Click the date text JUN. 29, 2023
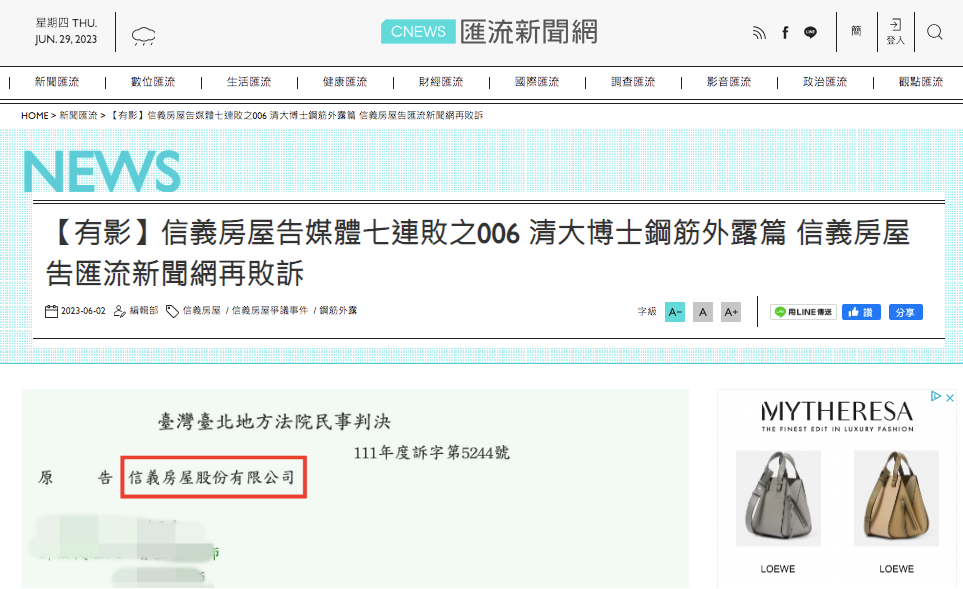The height and width of the screenshot is (589, 963). pos(66,39)
